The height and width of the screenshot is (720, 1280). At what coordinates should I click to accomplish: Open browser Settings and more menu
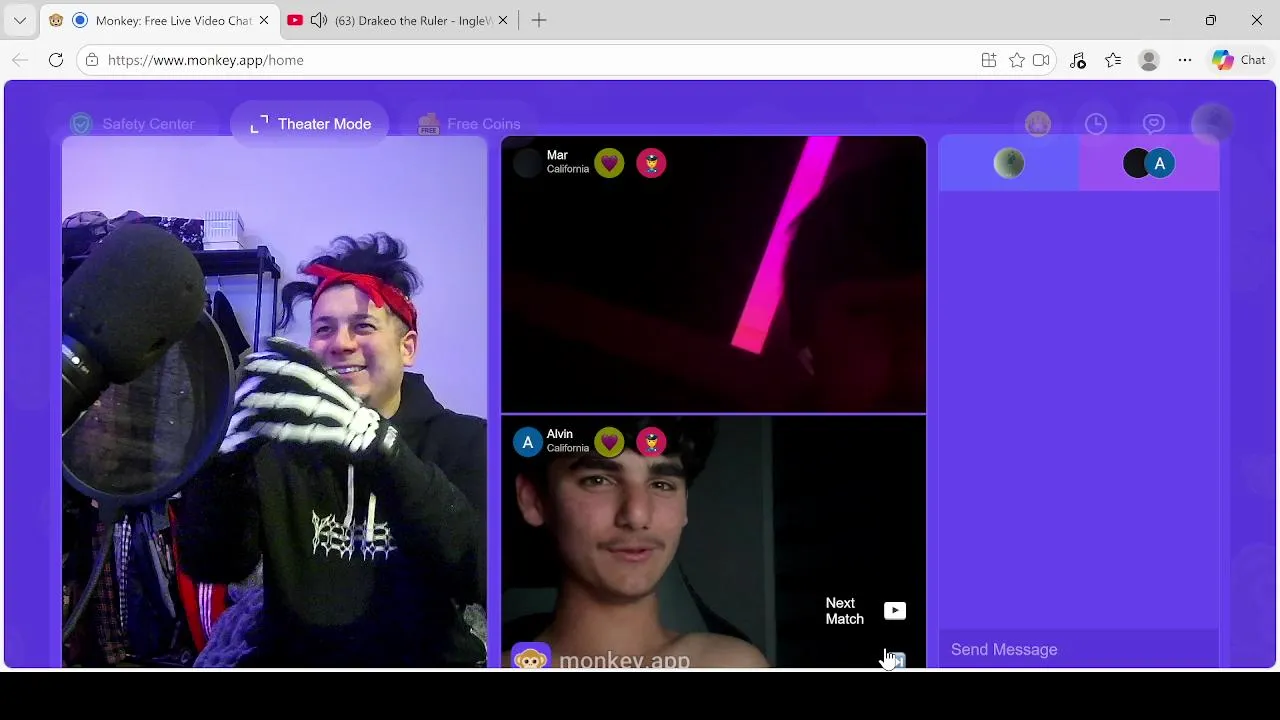pos(1185,60)
